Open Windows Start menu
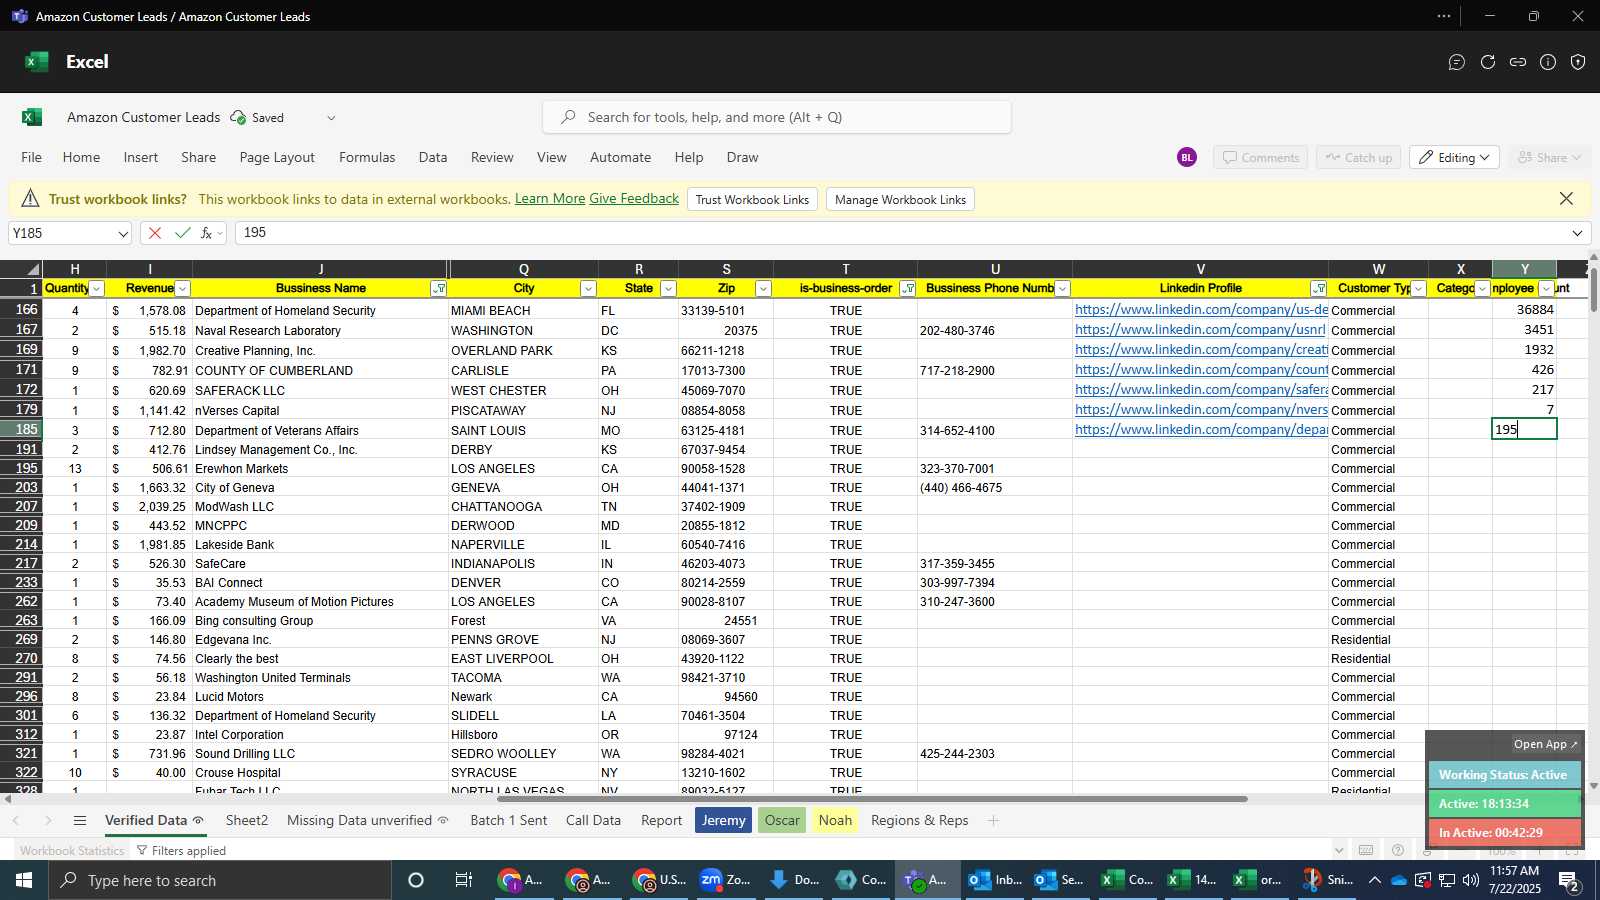1600x900 pixels. click(24, 880)
